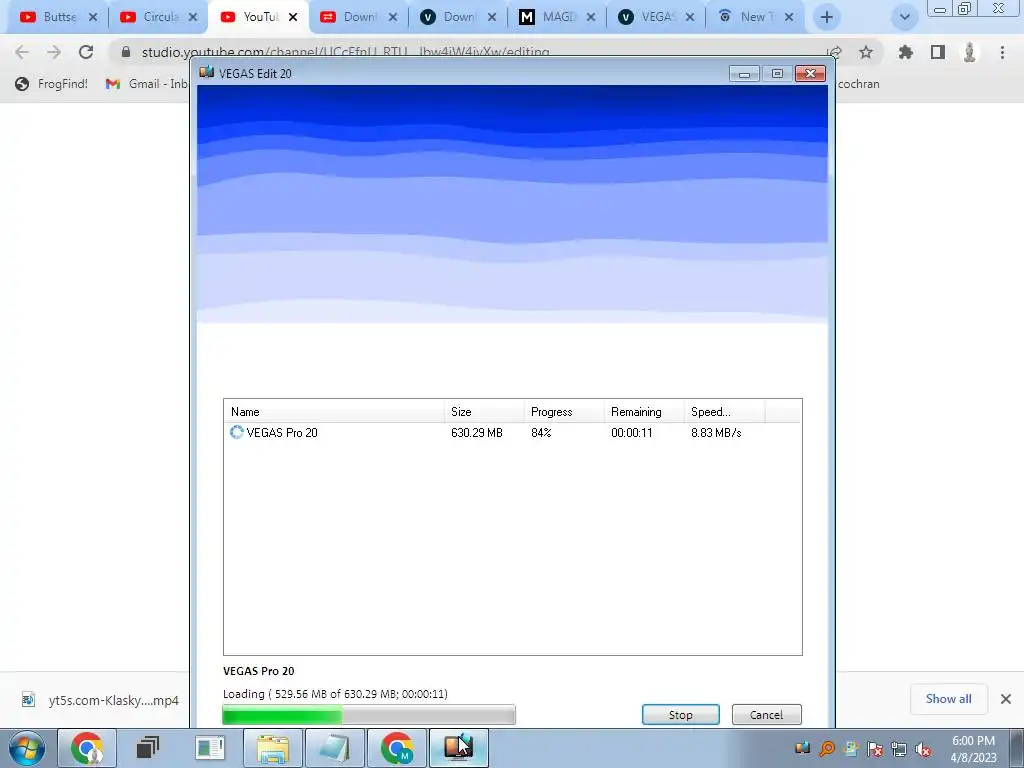Screen dimensions: 1024x768
Task: Open Chrome extensions puzzle icon
Action: 905,52
